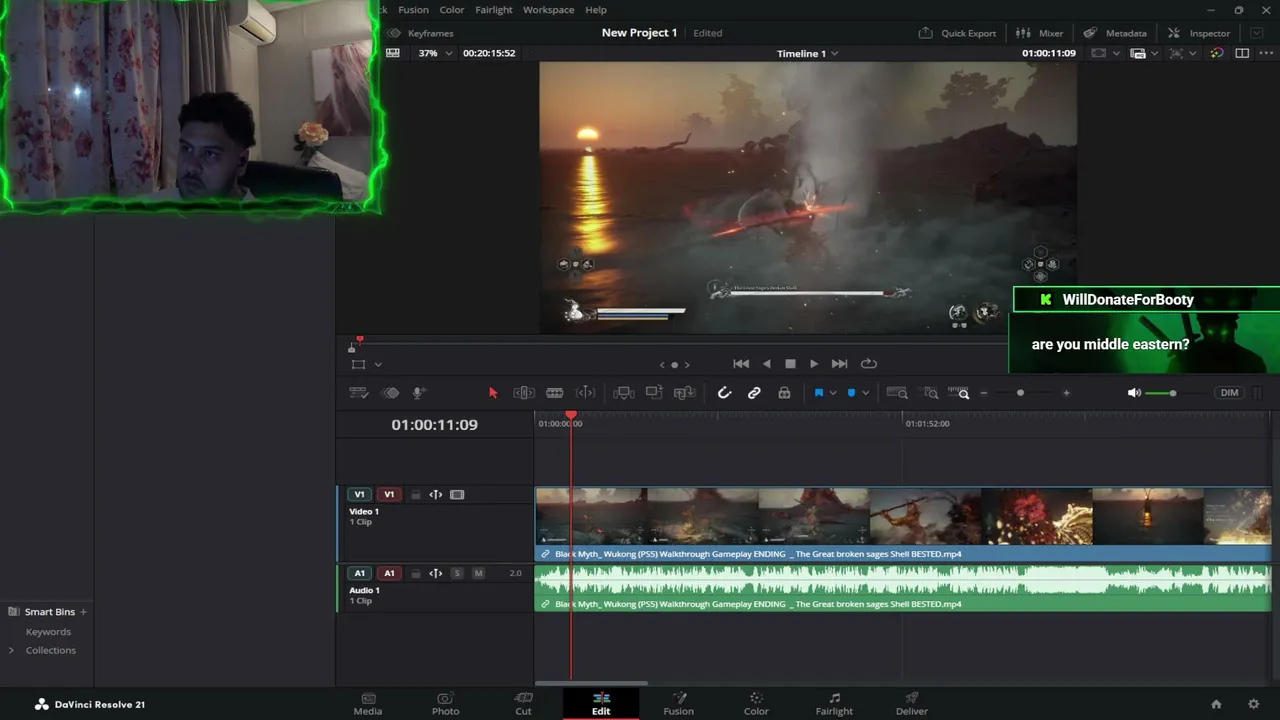Open the Metadata panel

pyautogui.click(x=1115, y=33)
